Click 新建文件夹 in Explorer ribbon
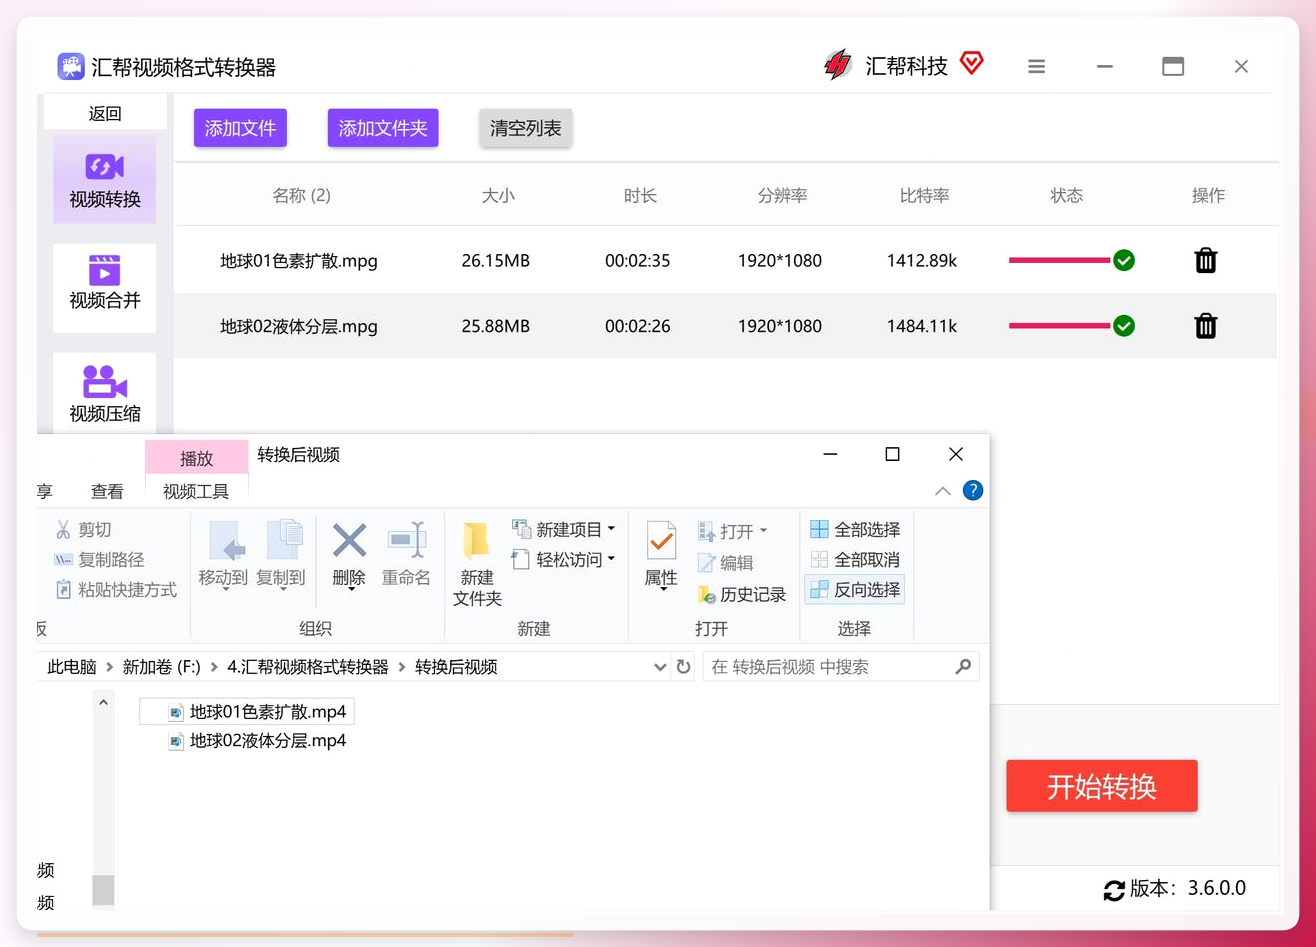The height and width of the screenshot is (947, 1316). tap(477, 565)
